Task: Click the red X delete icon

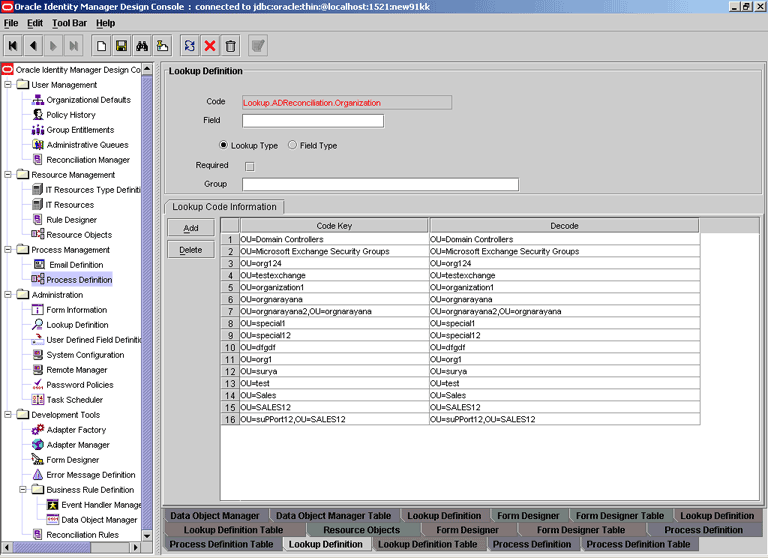Action: point(210,46)
